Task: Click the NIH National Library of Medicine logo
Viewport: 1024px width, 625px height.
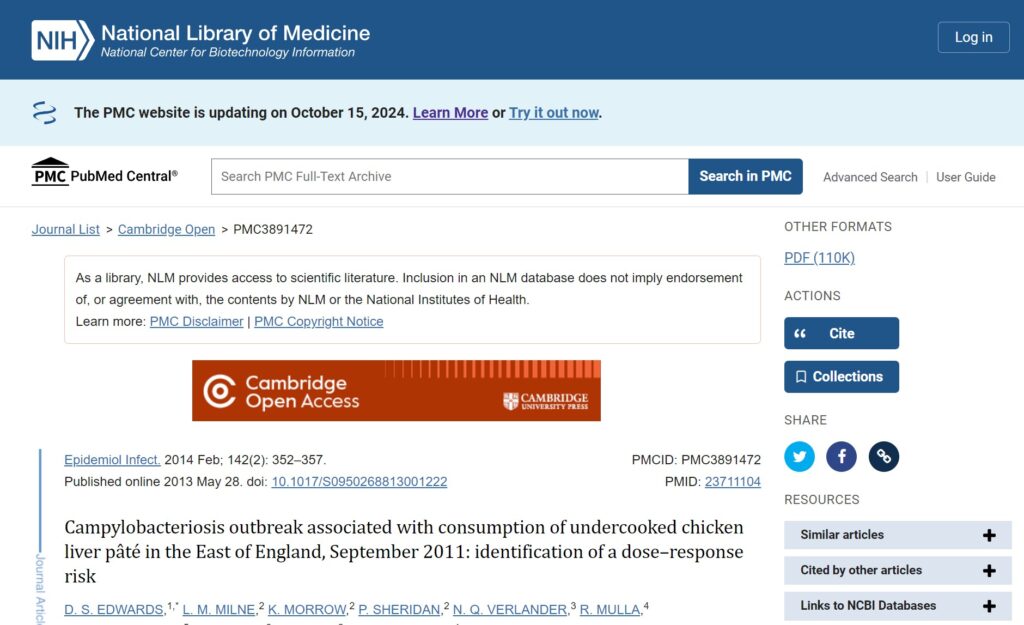Action: pos(200,40)
